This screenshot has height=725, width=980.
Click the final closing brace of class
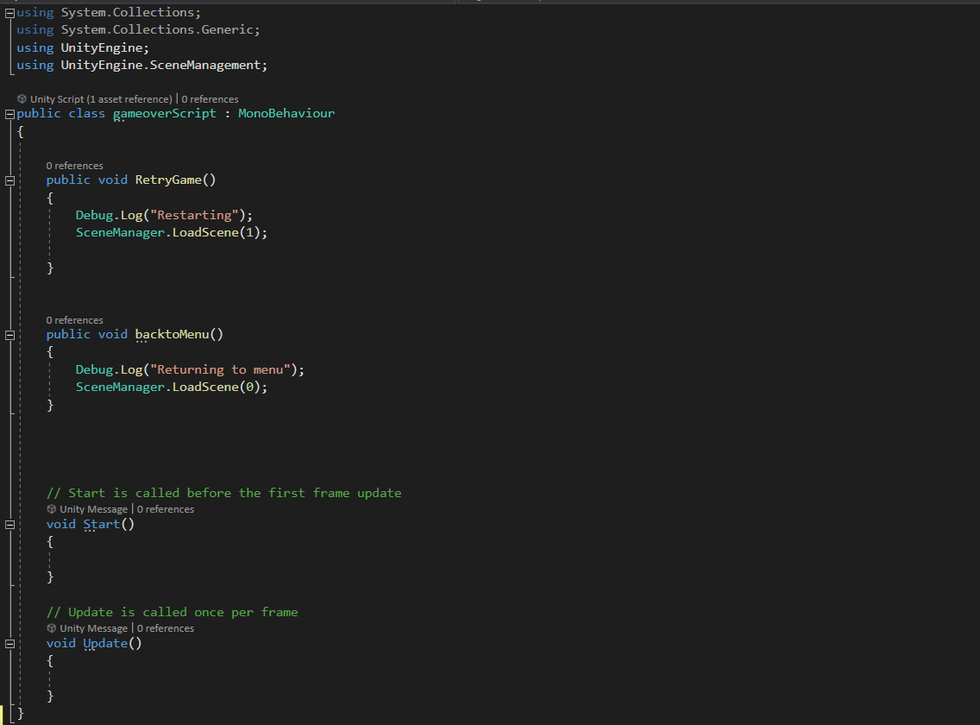[20, 713]
